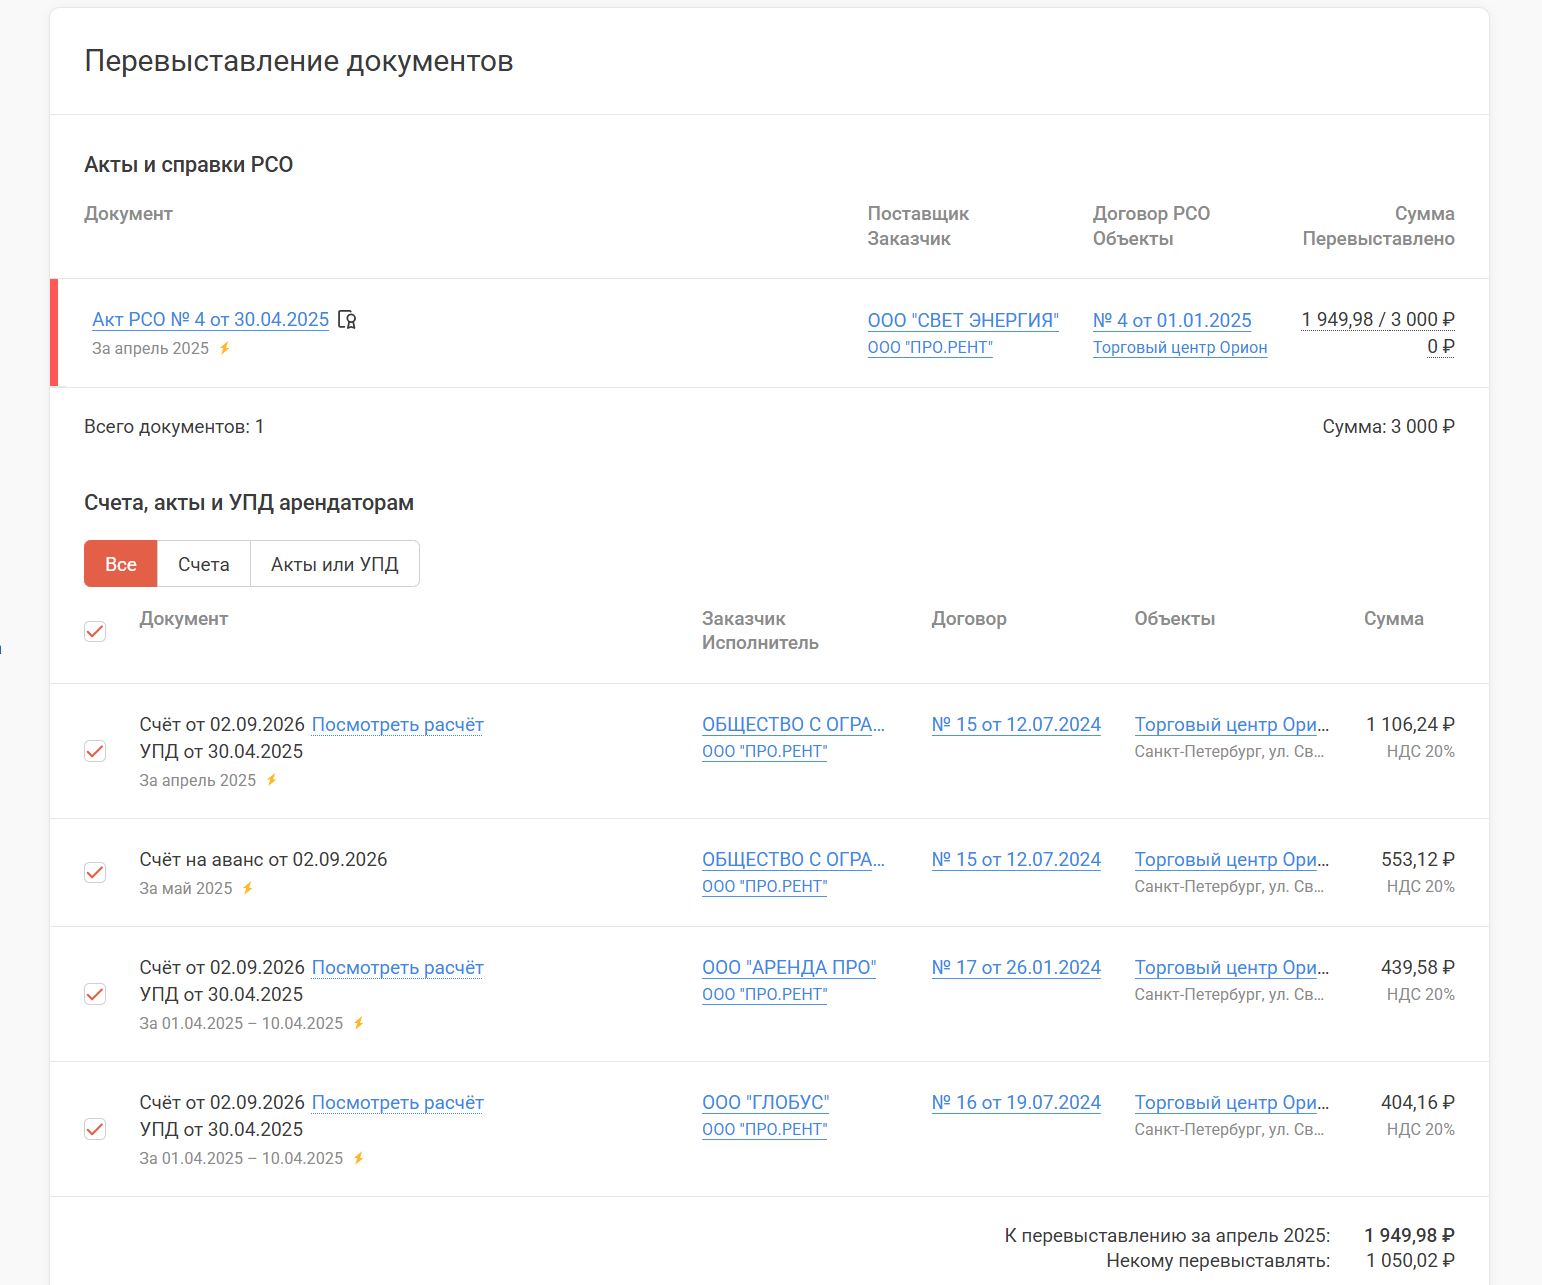Image resolution: width=1542 pixels, height=1285 pixels.
Task: Open Посмотреть расчёт in the ООО "ГЛОБУС" row
Action: point(398,1103)
